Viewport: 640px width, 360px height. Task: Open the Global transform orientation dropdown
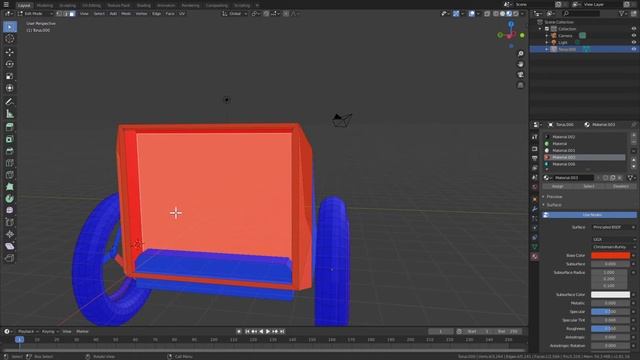click(x=235, y=13)
